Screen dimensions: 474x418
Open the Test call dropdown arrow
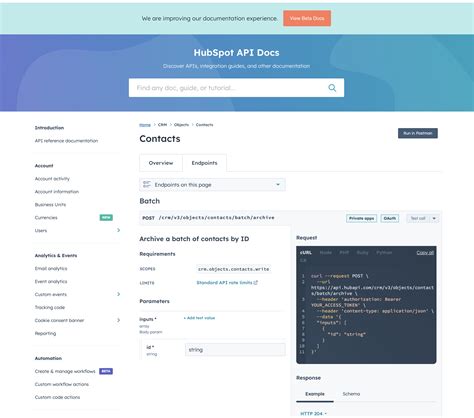click(434, 218)
